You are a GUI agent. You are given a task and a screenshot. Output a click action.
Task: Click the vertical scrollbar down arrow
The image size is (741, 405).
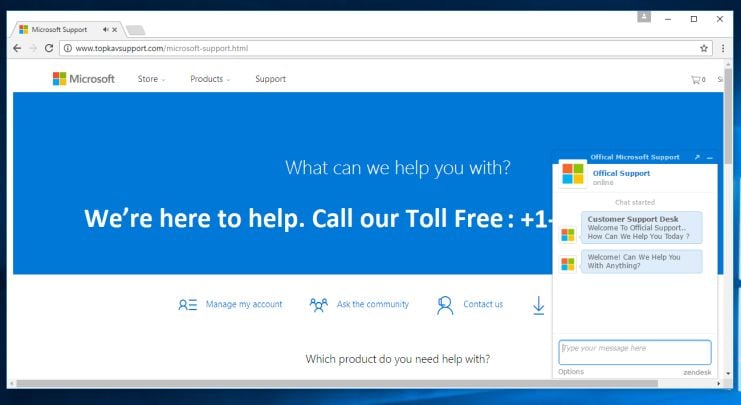pos(728,373)
